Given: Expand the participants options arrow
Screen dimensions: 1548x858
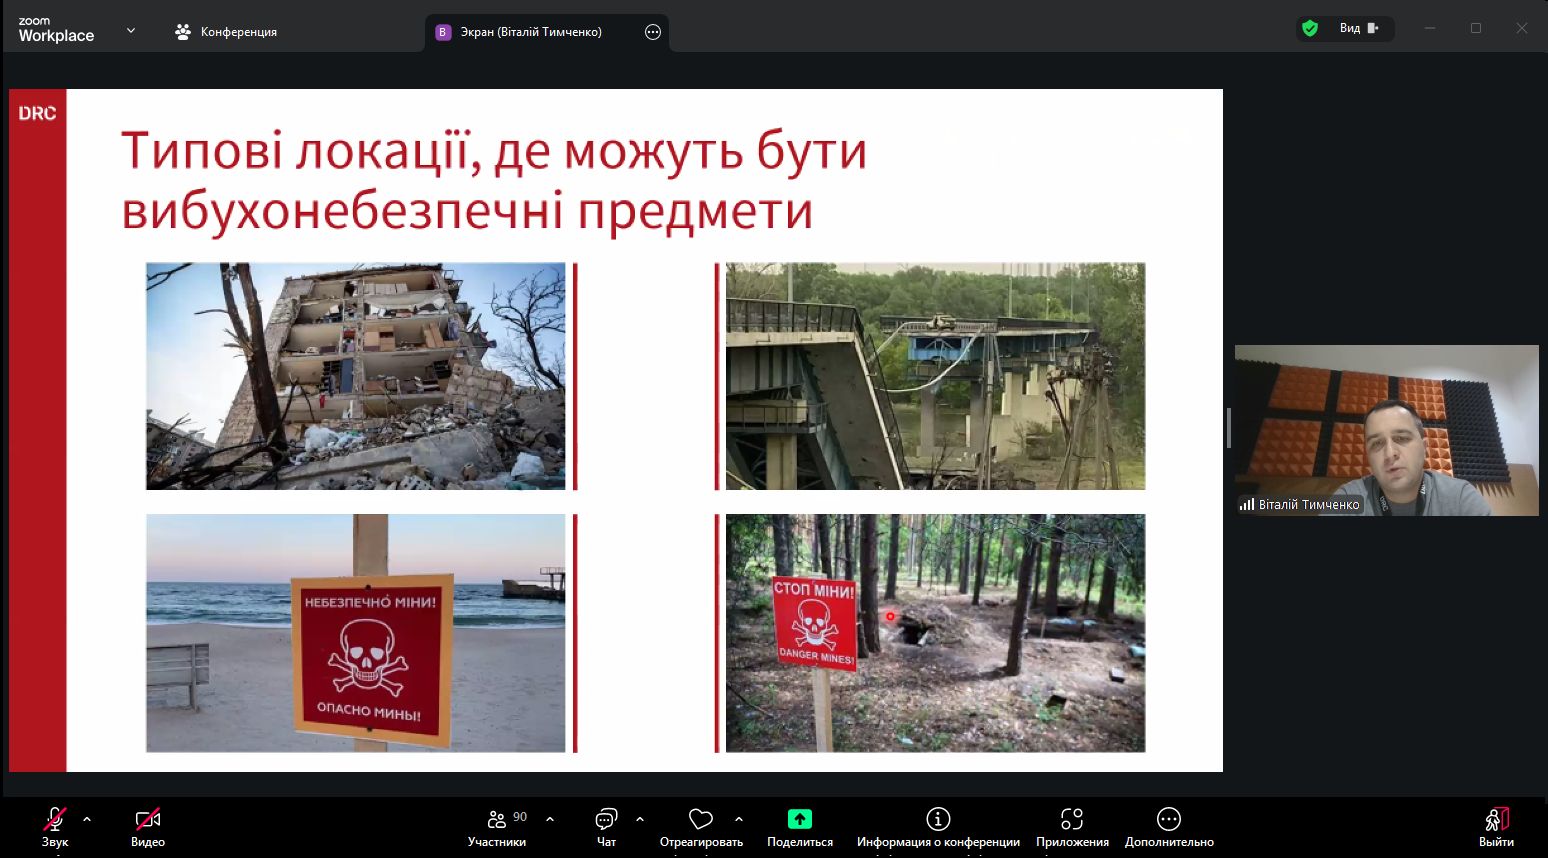Looking at the screenshot, I should click(550, 819).
